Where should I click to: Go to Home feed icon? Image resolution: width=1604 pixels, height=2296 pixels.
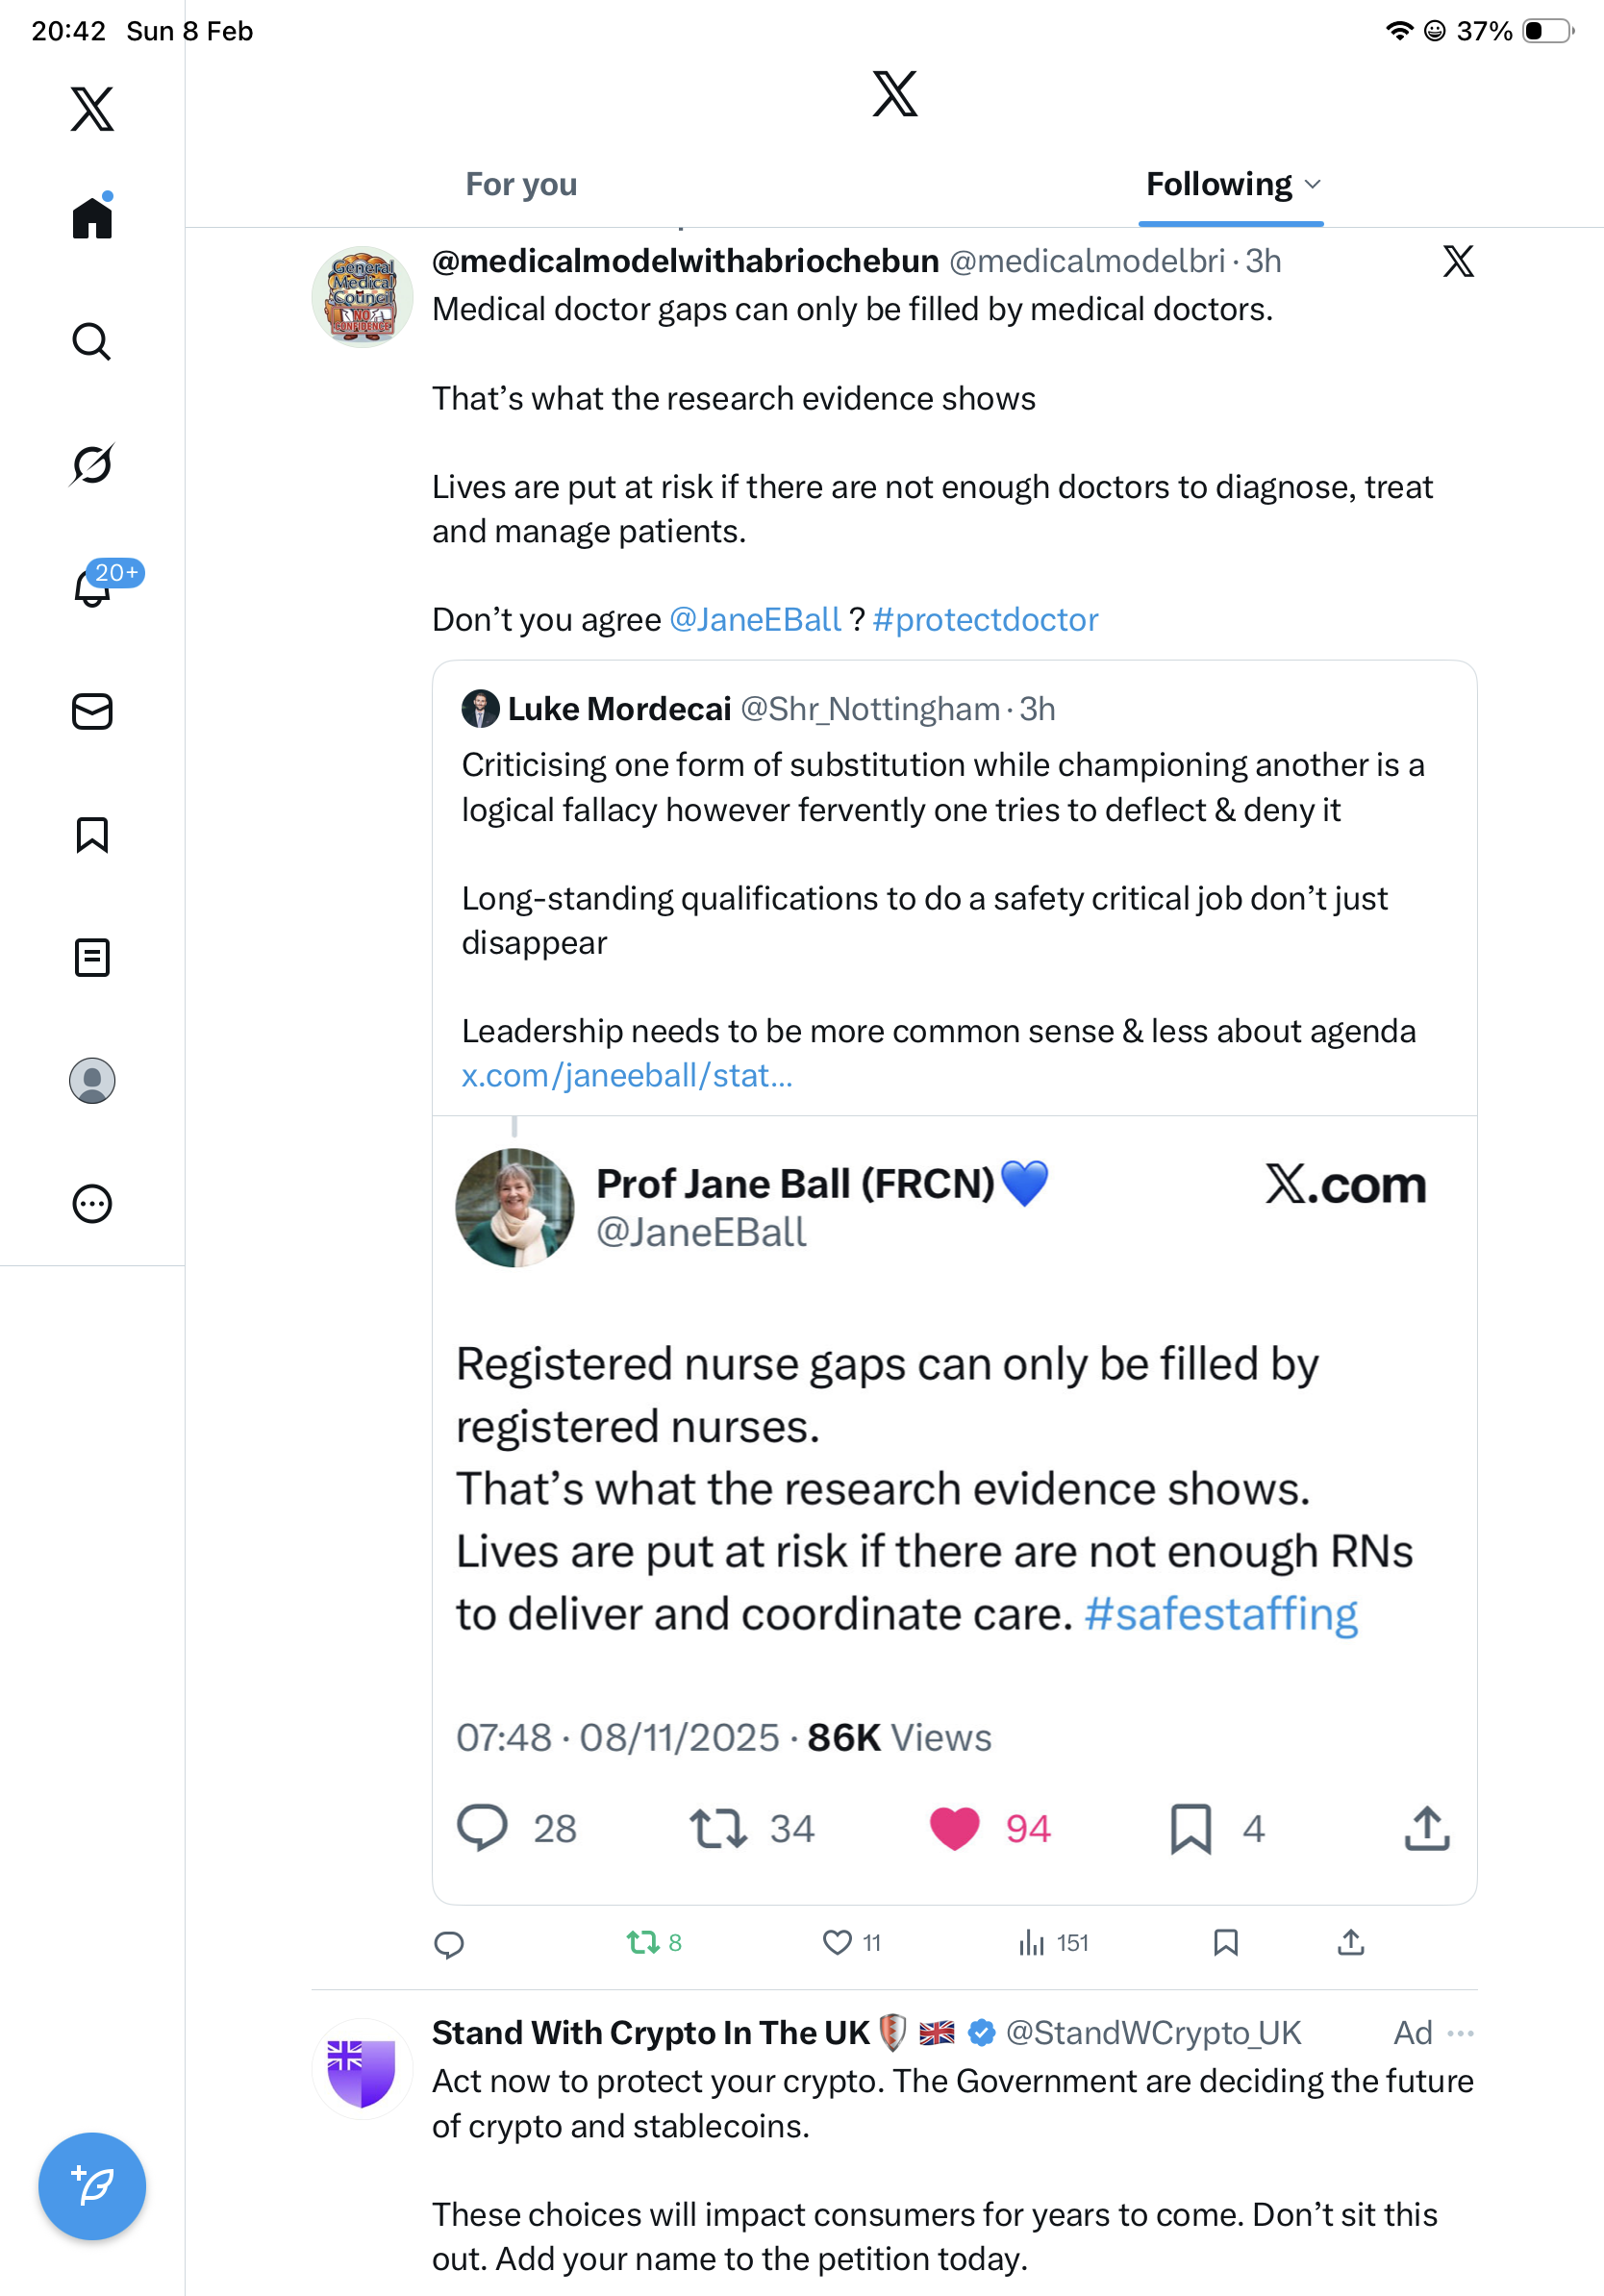pyautogui.click(x=92, y=217)
